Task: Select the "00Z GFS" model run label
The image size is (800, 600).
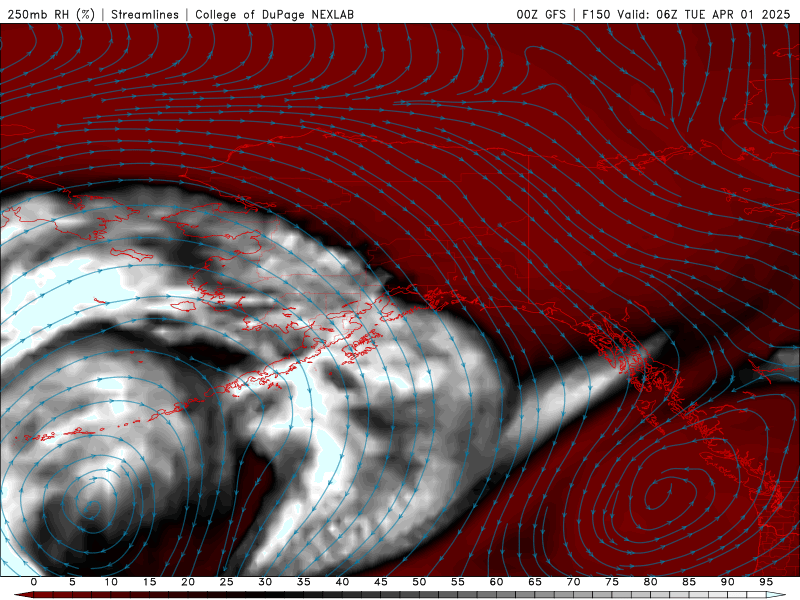Action: [541, 14]
